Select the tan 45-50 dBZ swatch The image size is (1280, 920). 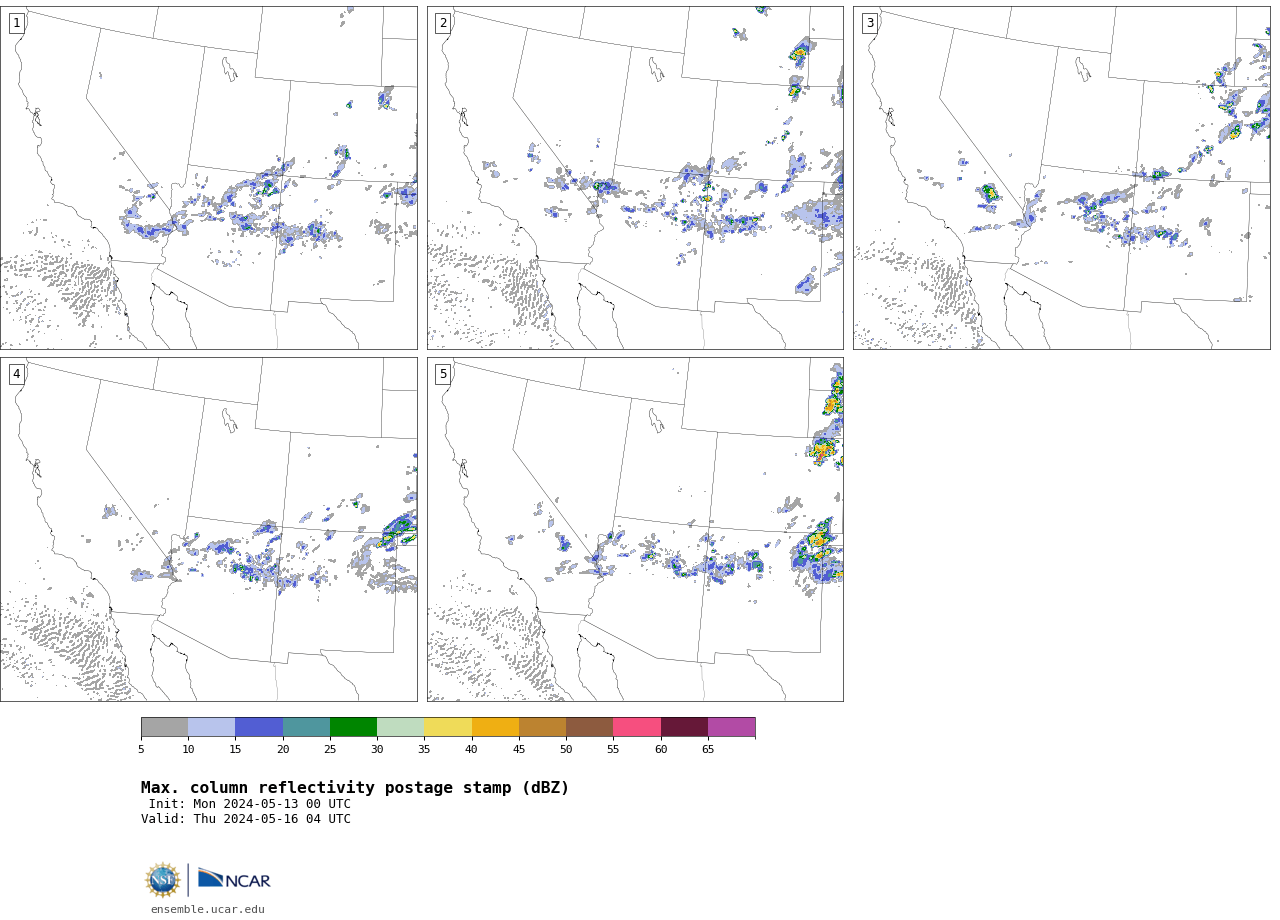(x=542, y=727)
